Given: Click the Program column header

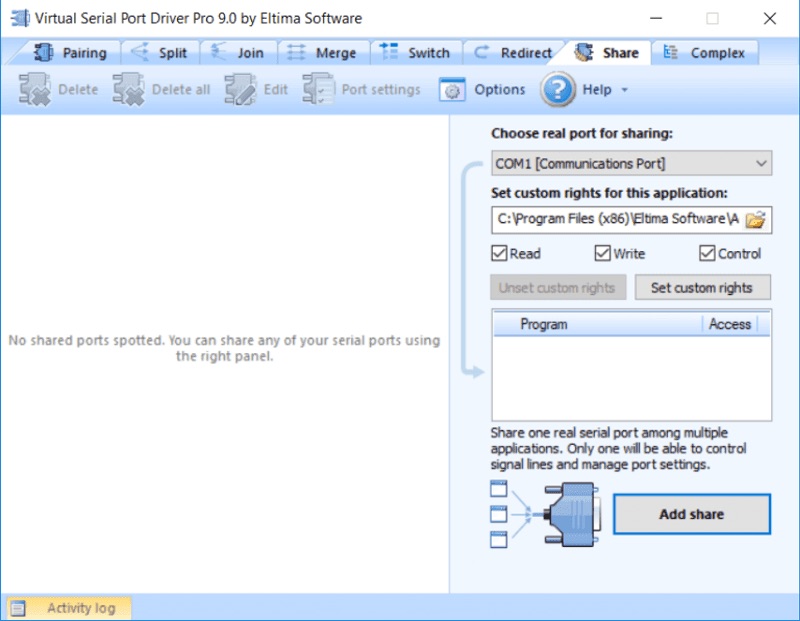Looking at the screenshot, I should (598, 324).
